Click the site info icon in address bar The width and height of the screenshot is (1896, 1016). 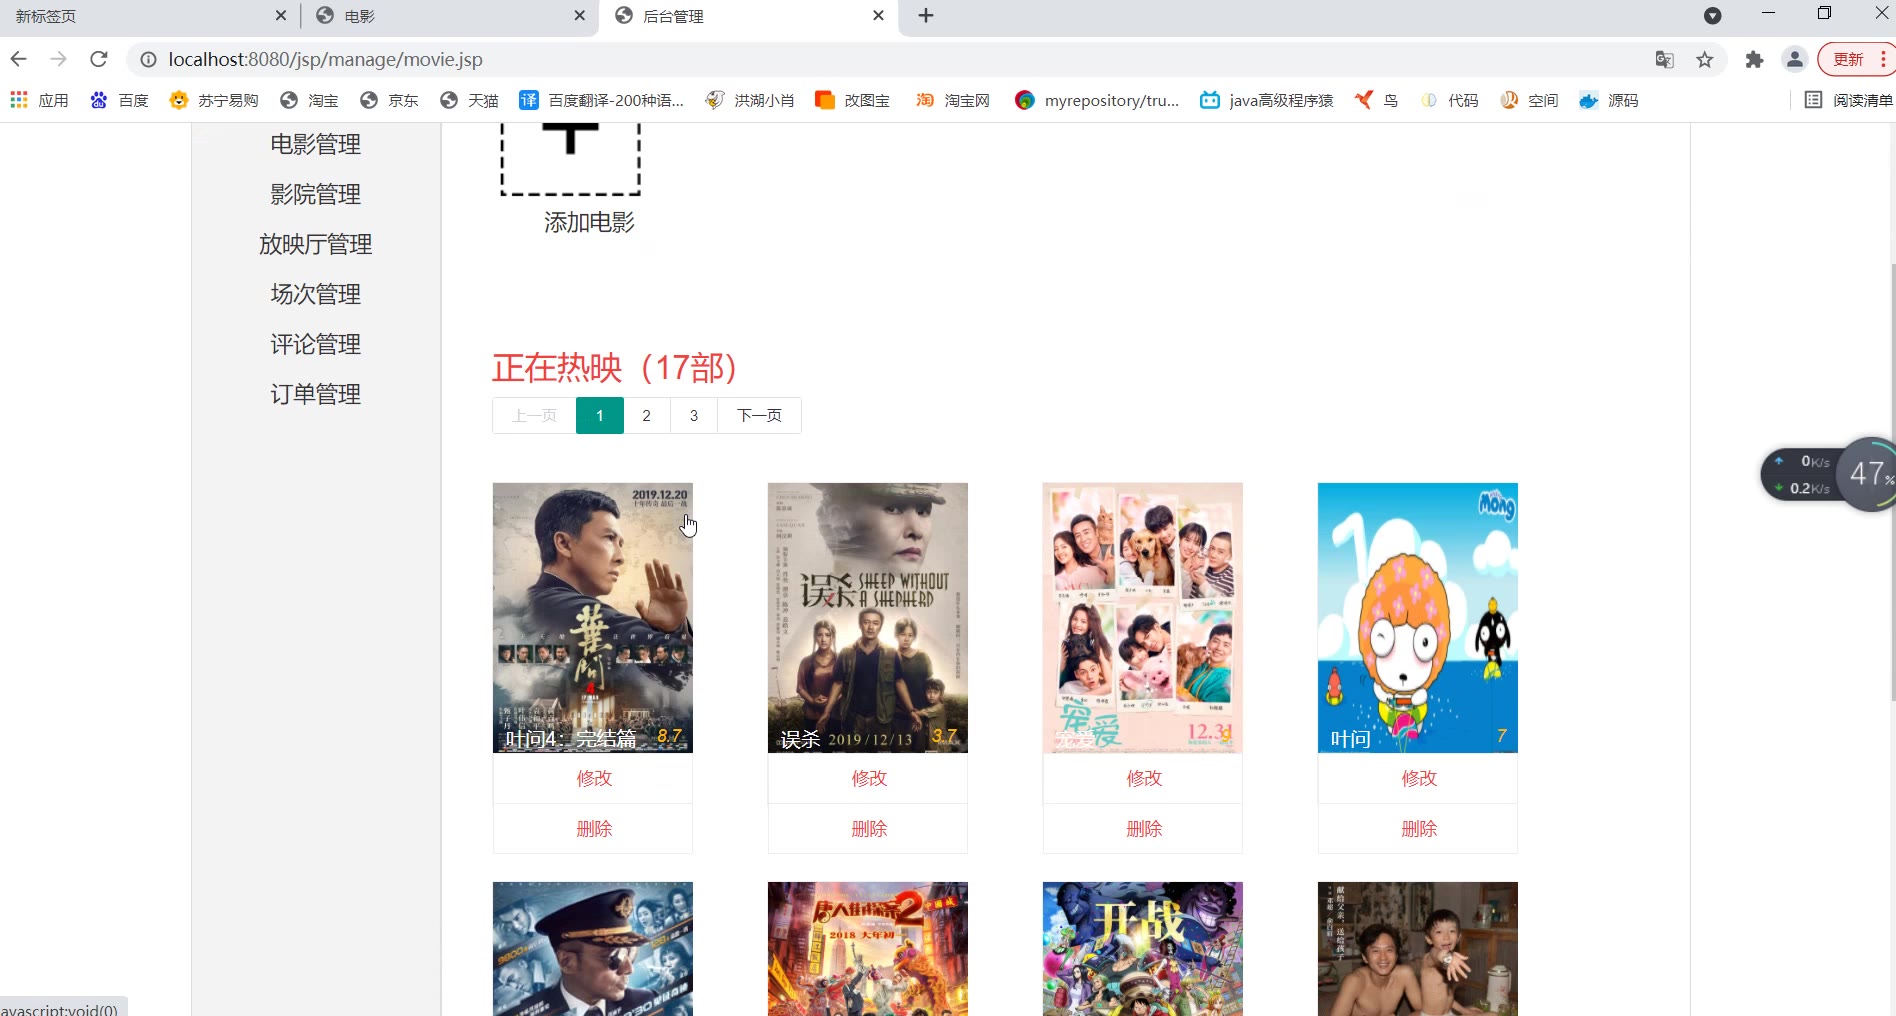tap(148, 60)
